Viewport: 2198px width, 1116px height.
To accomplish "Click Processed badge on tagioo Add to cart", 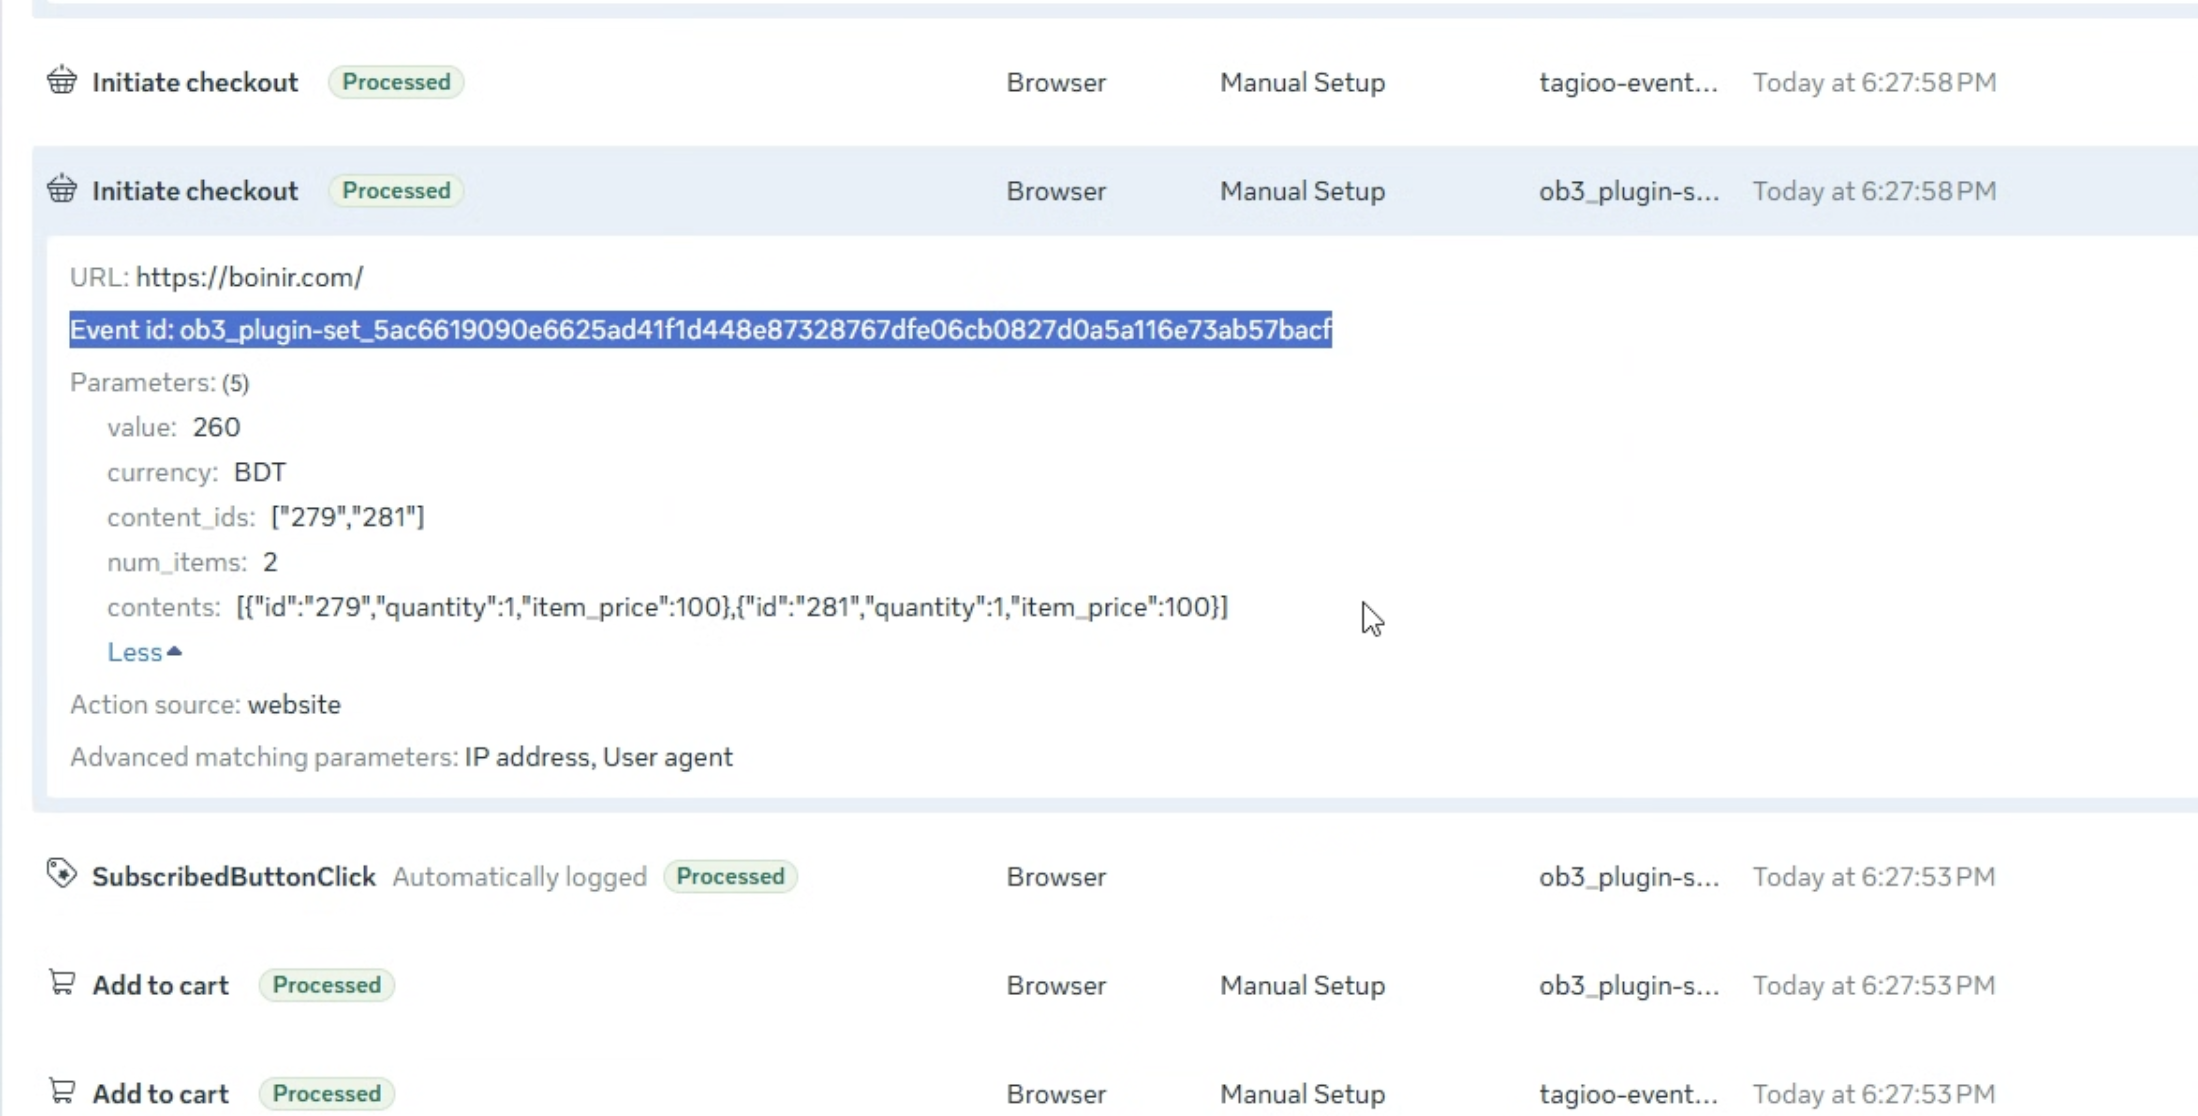I will (x=327, y=1093).
